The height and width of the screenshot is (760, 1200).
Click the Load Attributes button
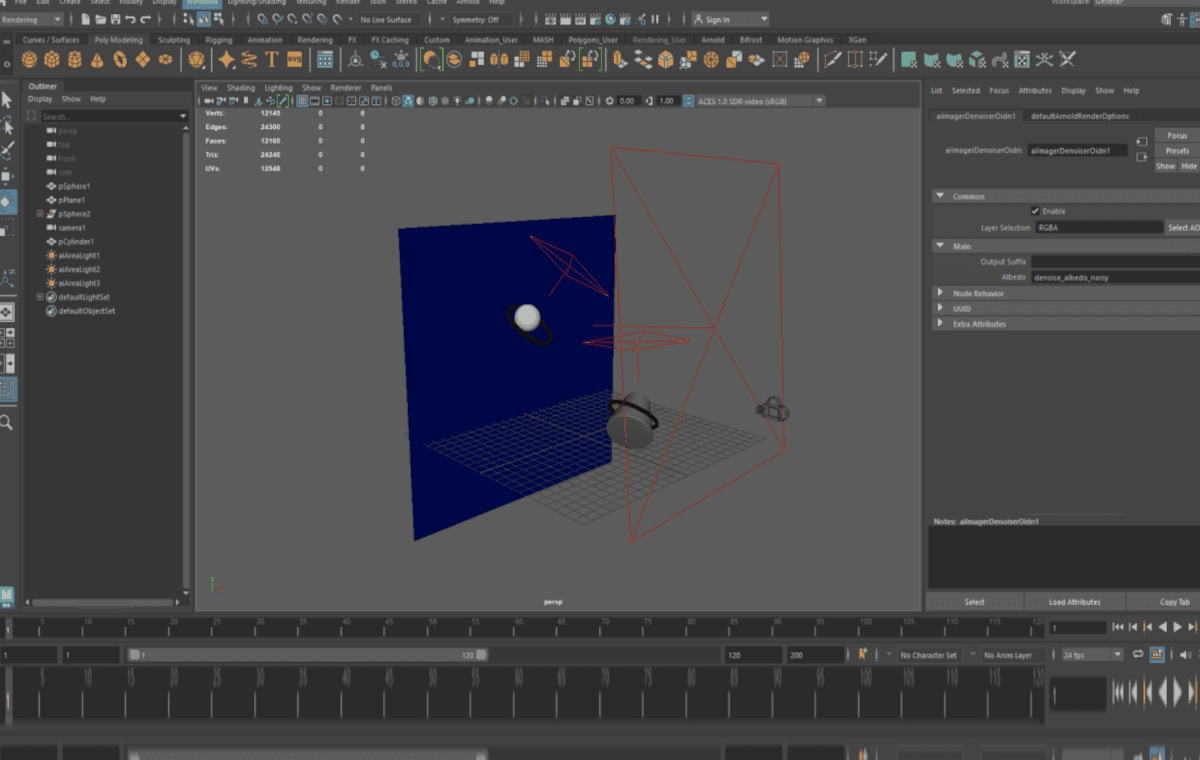click(1074, 602)
